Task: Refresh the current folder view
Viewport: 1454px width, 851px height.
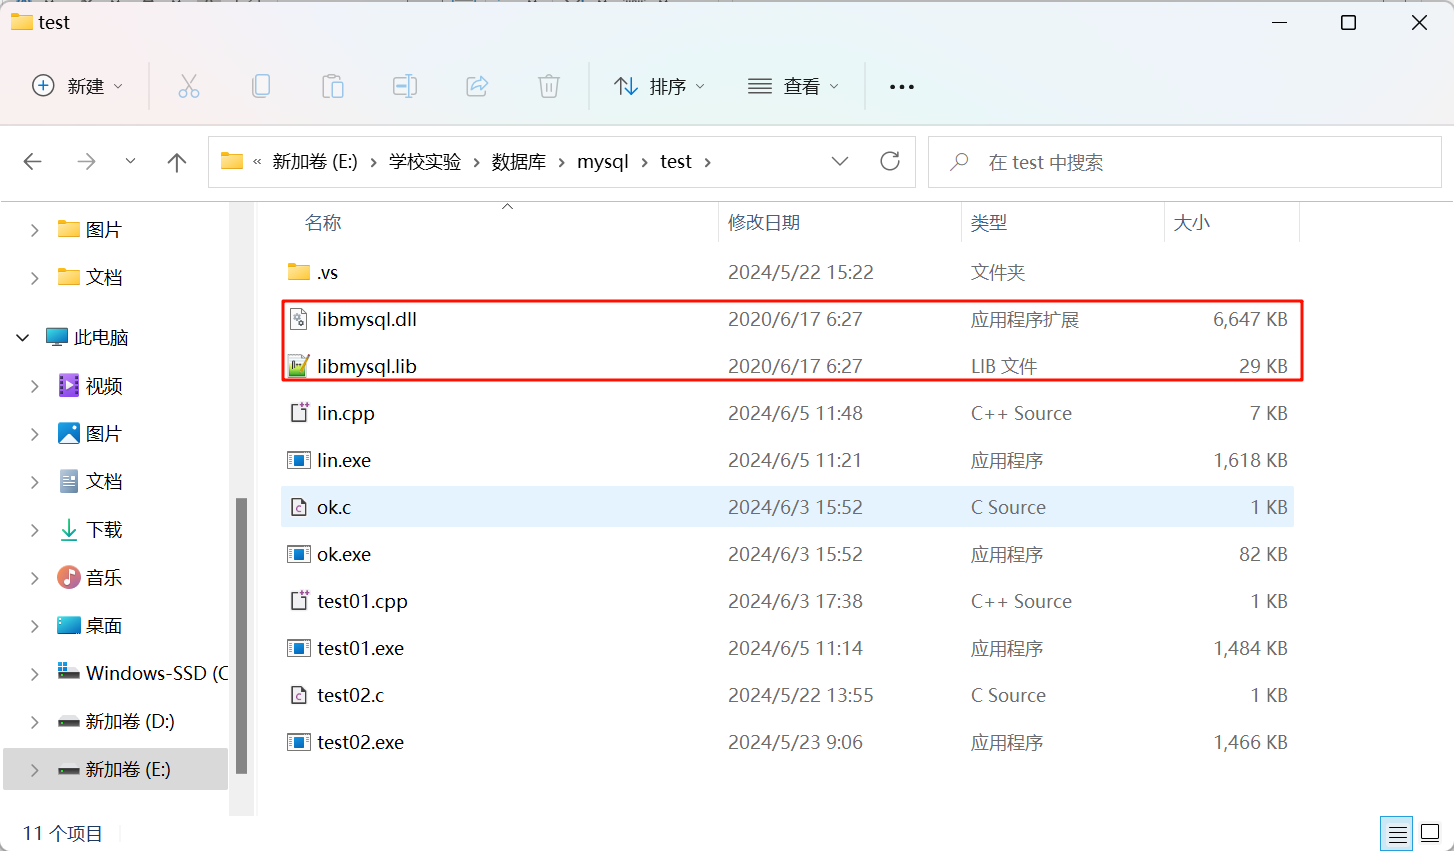Action: coord(890,161)
